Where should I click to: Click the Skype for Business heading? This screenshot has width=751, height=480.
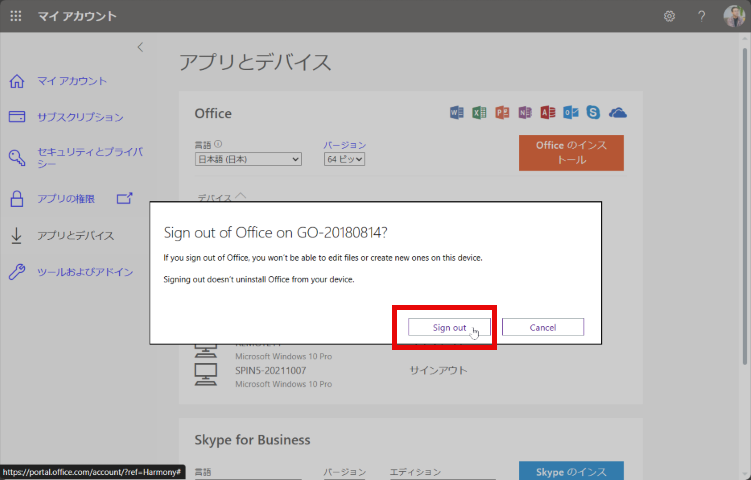click(252, 440)
